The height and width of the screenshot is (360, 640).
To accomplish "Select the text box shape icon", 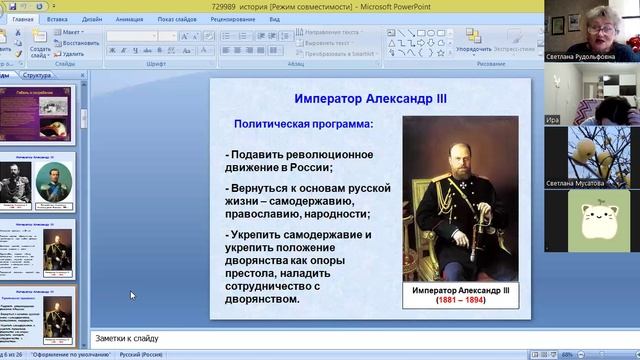I will (391, 33).
